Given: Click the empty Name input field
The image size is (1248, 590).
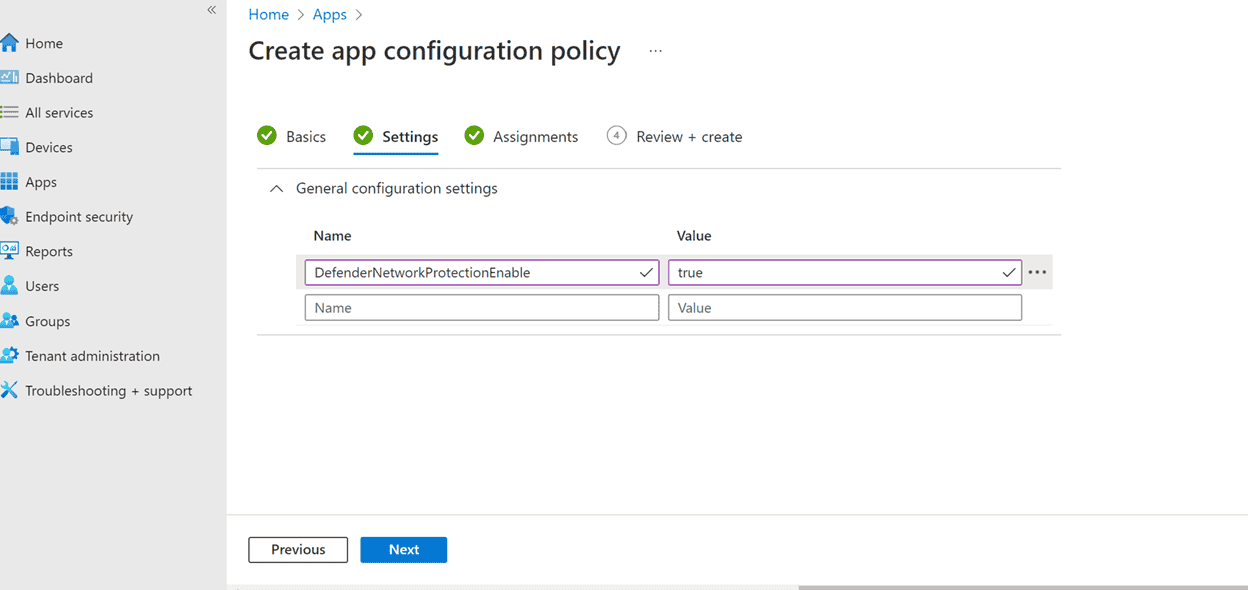Looking at the screenshot, I should (x=481, y=307).
